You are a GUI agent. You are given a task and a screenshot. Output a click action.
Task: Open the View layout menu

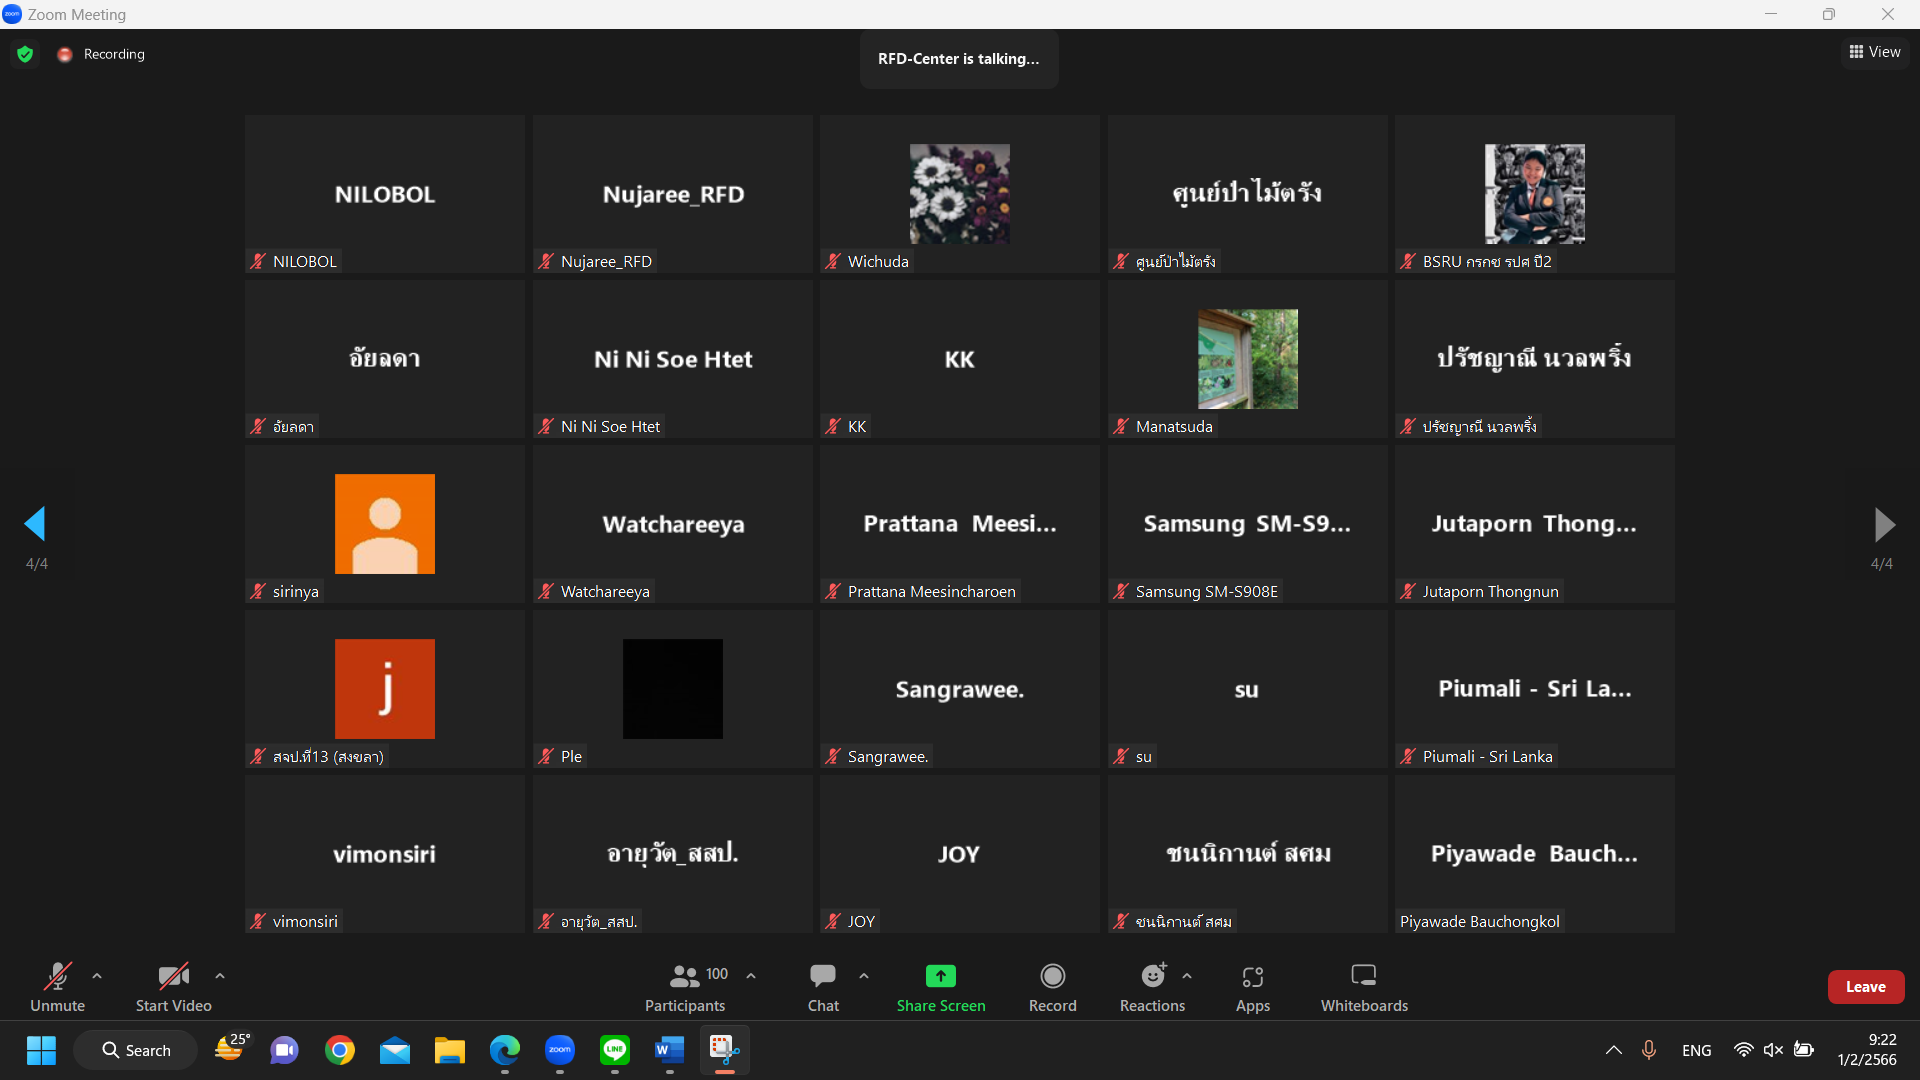click(x=1875, y=52)
